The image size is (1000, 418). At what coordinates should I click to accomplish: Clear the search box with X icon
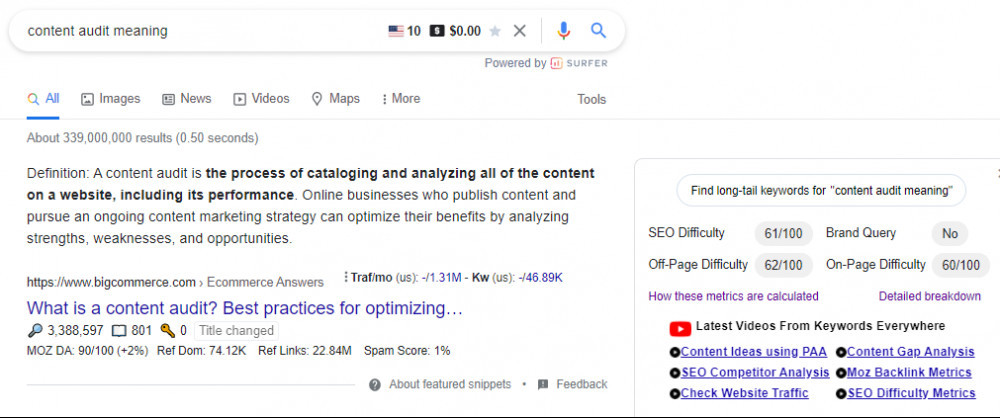coord(520,31)
